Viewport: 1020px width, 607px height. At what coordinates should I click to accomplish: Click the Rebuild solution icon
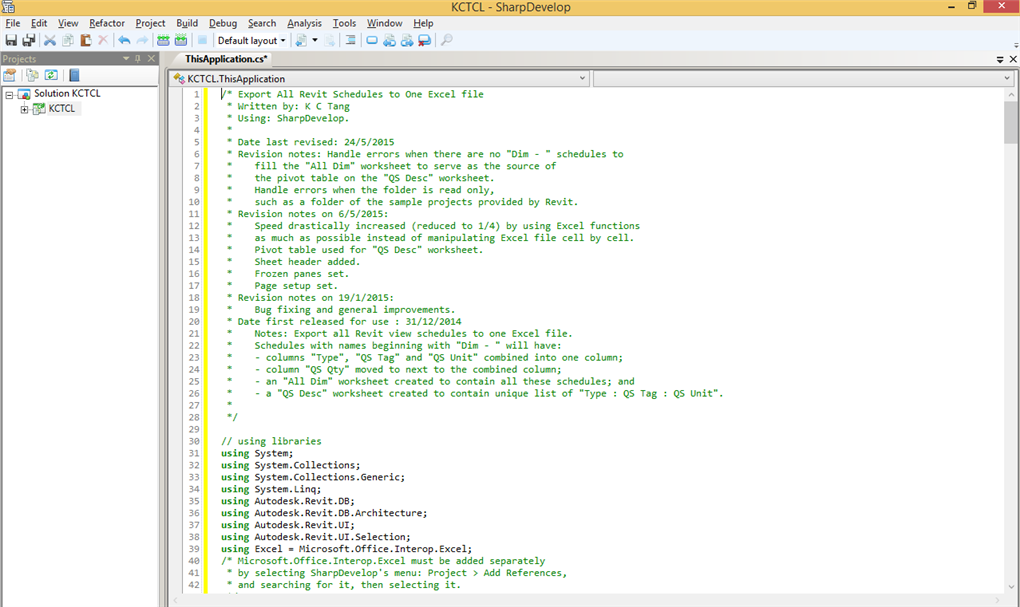pyautogui.click(x=181, y=40)
